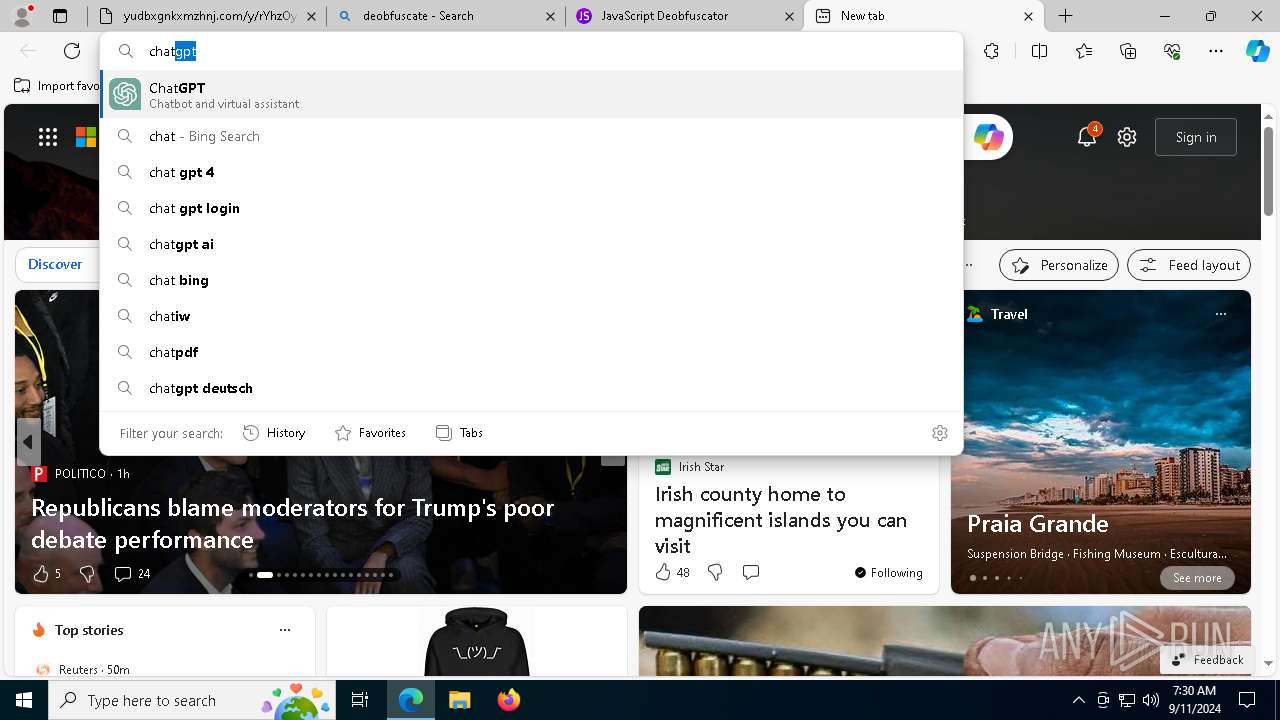This screenshot has height=720, width=1280.
Task: Go to previous story in carousel
Action: pos(28,441)
